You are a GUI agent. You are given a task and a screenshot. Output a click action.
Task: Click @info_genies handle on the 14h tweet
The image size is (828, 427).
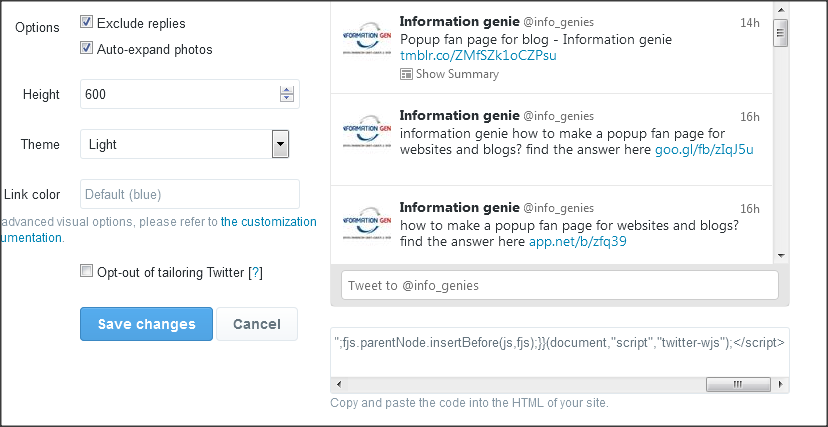(558, 22)
